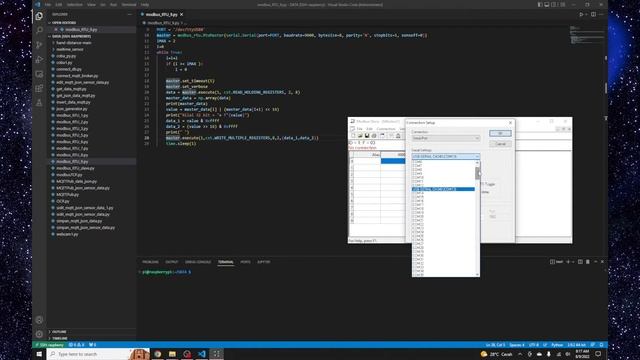Screen dimensions: 640x360
Task: Open the notification center icon in taskbar
Action: click(x=598, y=354)
